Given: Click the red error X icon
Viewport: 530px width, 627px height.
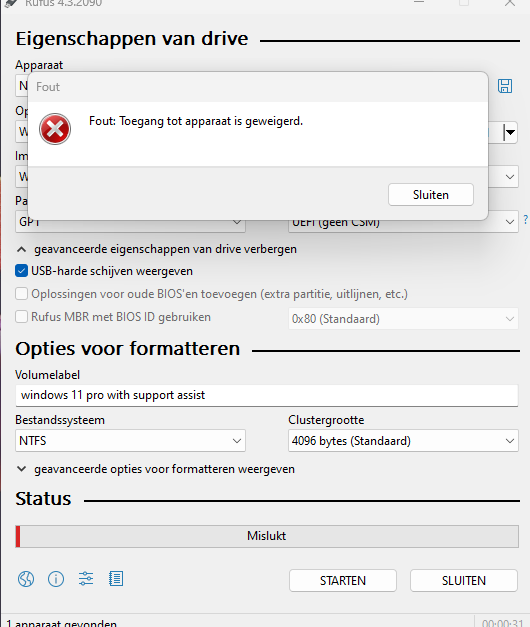Looking at the screenshot, I should [55, 129].
